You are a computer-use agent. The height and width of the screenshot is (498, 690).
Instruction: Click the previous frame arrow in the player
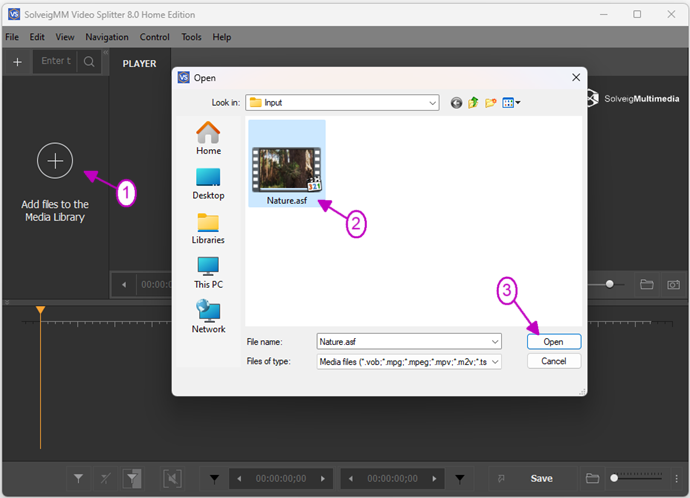pyautogui.click(x=124, y=285)
